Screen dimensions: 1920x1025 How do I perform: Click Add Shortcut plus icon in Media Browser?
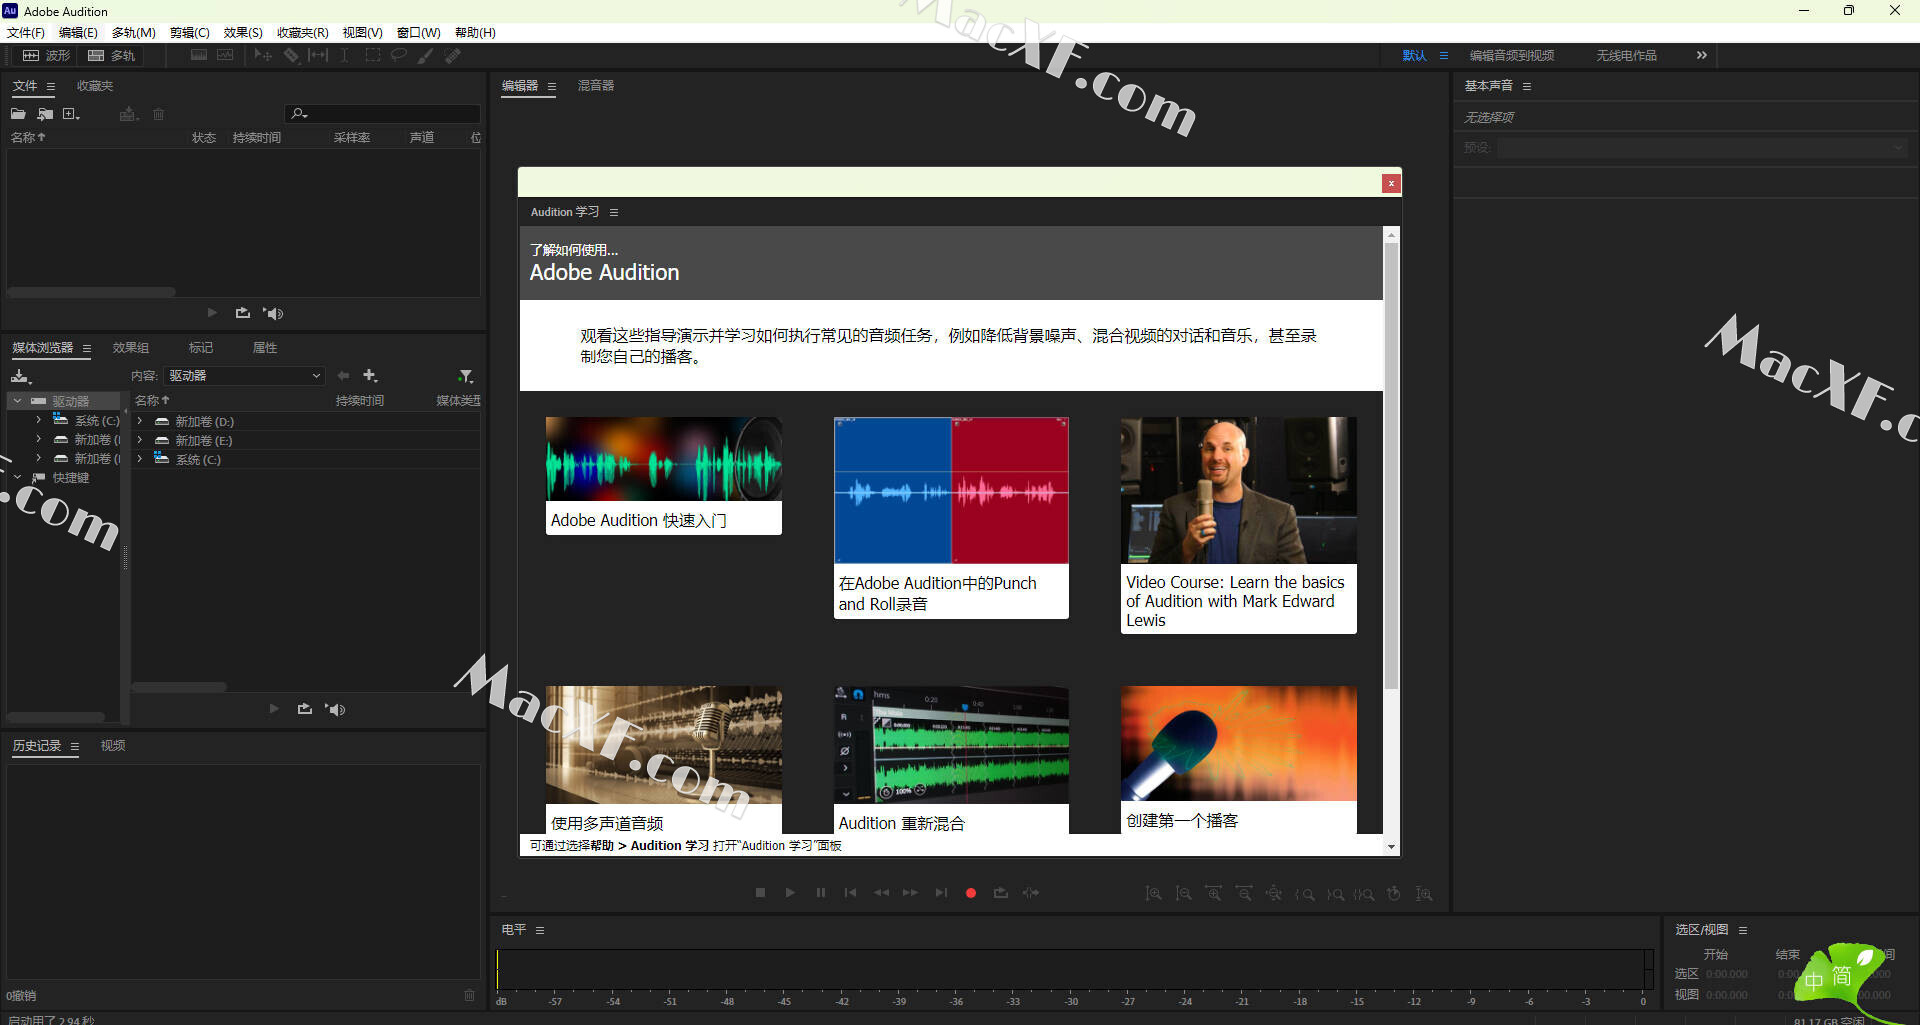click(370, 376)
